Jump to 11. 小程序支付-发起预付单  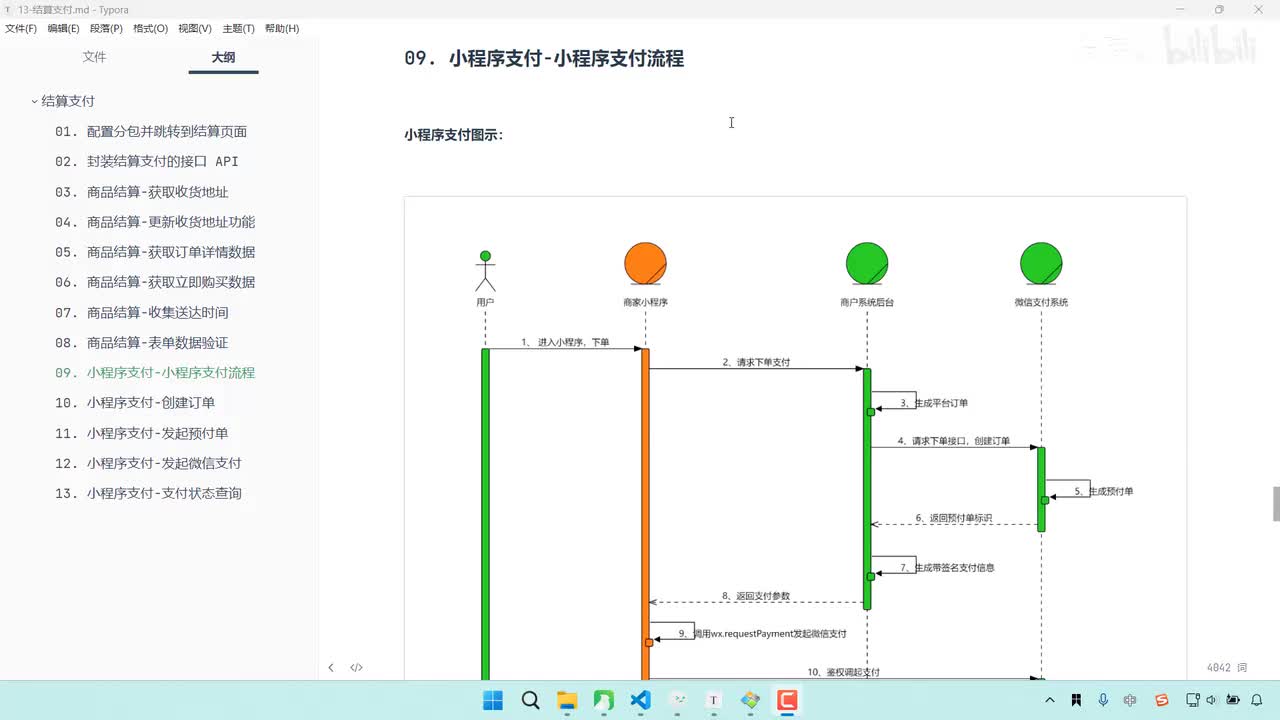pos(142,433)
